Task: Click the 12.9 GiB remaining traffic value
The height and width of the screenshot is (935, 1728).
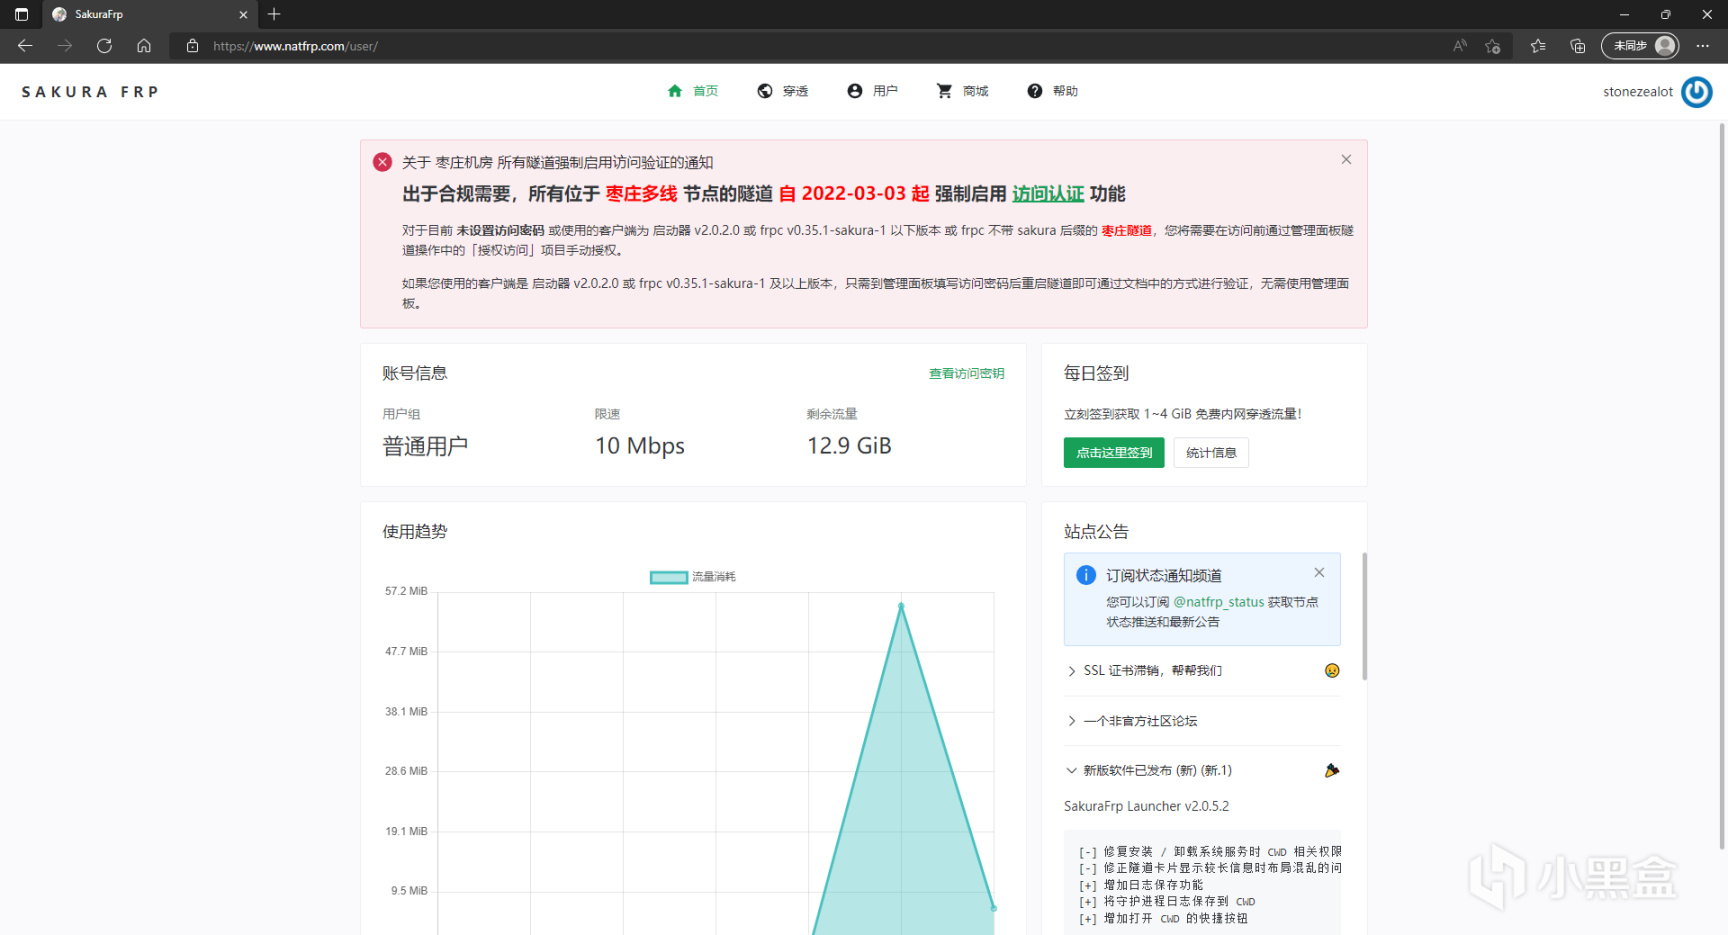Action: [x=849, y=446]
